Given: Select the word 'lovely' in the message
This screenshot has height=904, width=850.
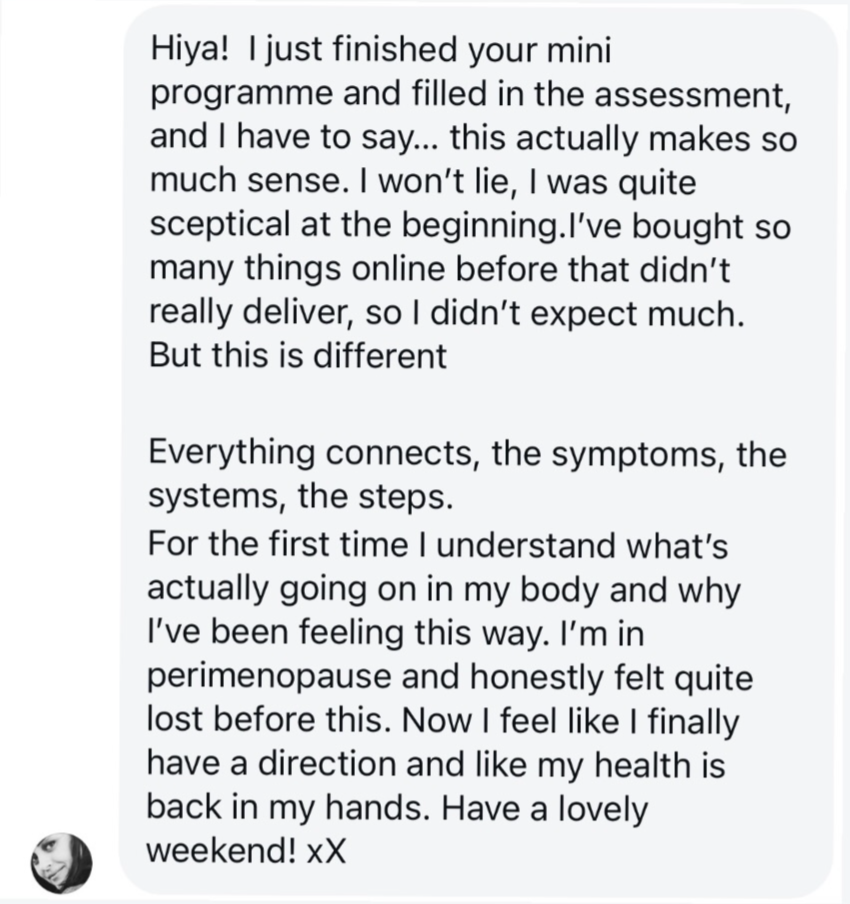Looking at the screenshot, I should pyautogui.click(x=603, y=809).
